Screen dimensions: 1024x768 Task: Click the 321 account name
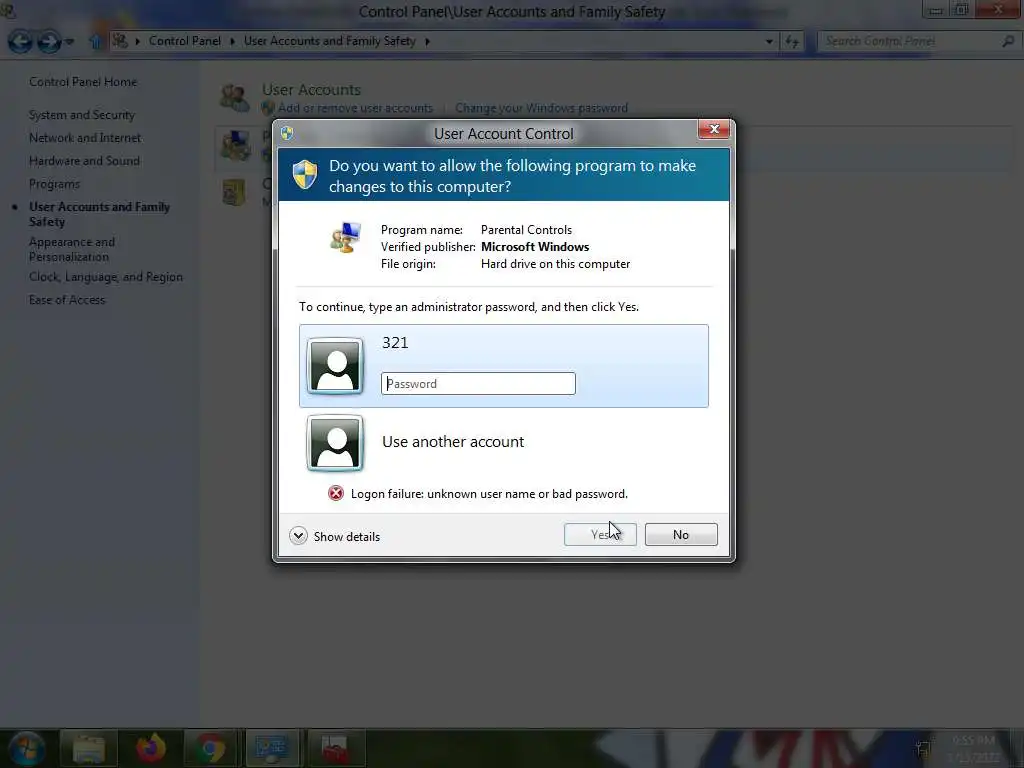[x=395, y=343]
